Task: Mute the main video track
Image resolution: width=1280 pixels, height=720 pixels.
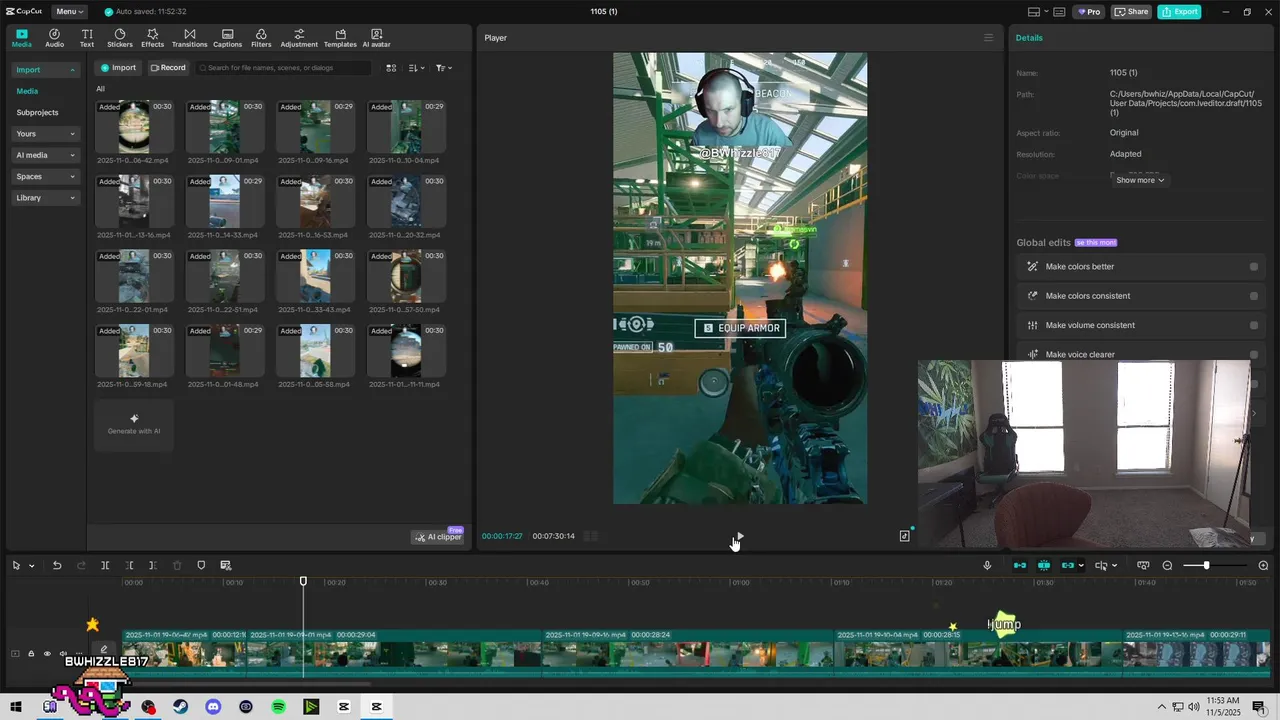Action: (x=63, y=654)
